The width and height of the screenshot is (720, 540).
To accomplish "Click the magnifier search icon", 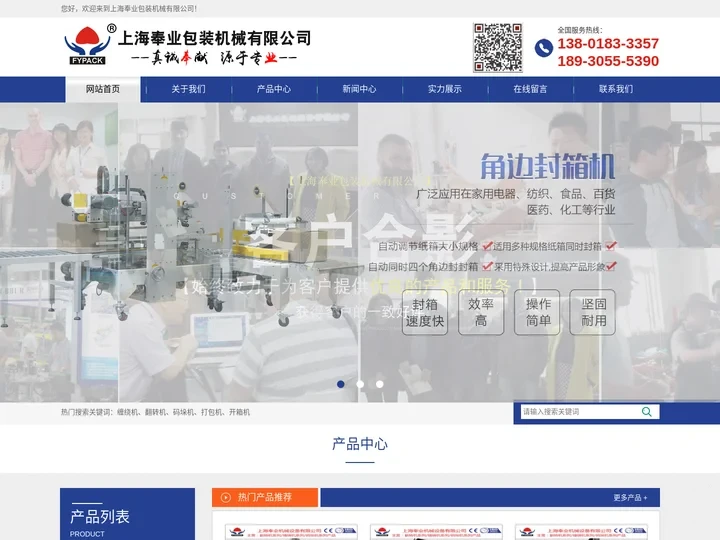I will (647, 411).
